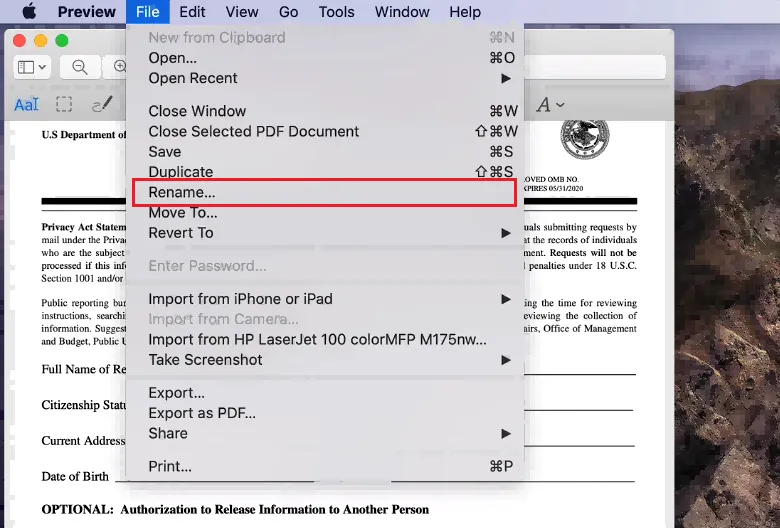Close the open File menu
This screenshot has height=528, width=780.
click(148, 11)
